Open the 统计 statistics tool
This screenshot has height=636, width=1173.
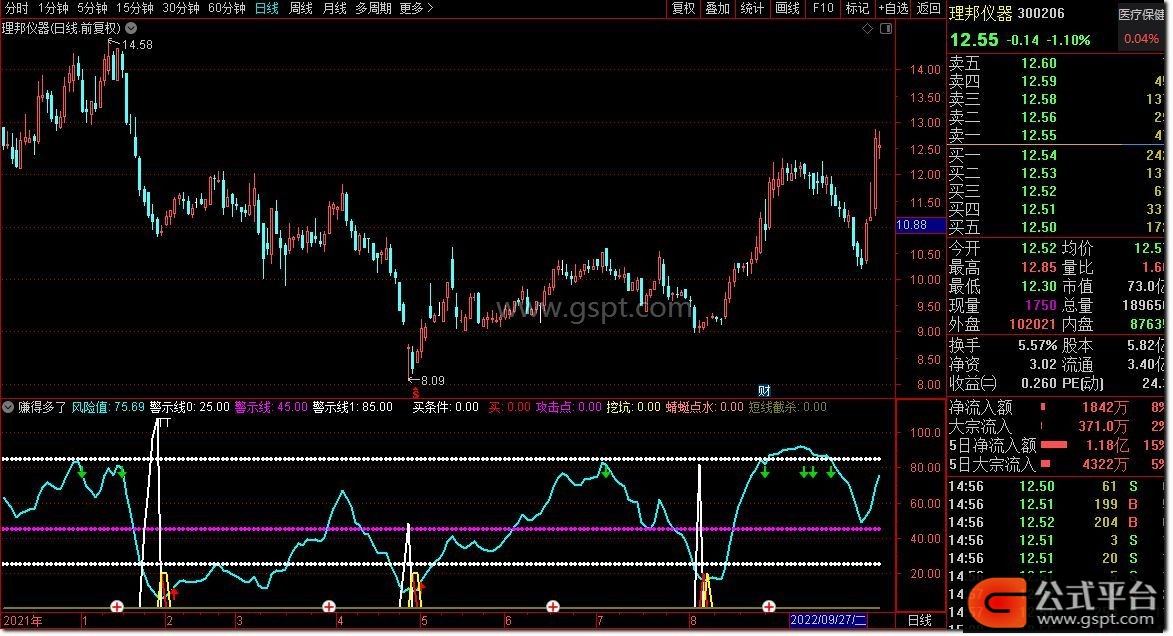pos(752,8)
